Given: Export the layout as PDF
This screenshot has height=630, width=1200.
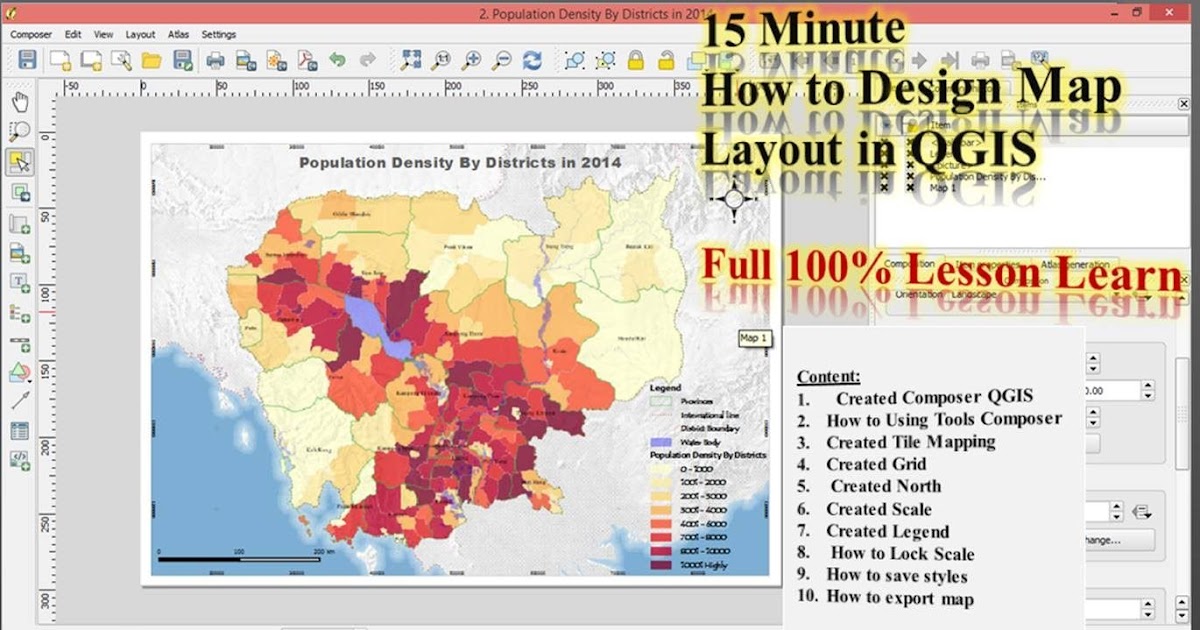Looking at the screenshot, I should (307, 60).
